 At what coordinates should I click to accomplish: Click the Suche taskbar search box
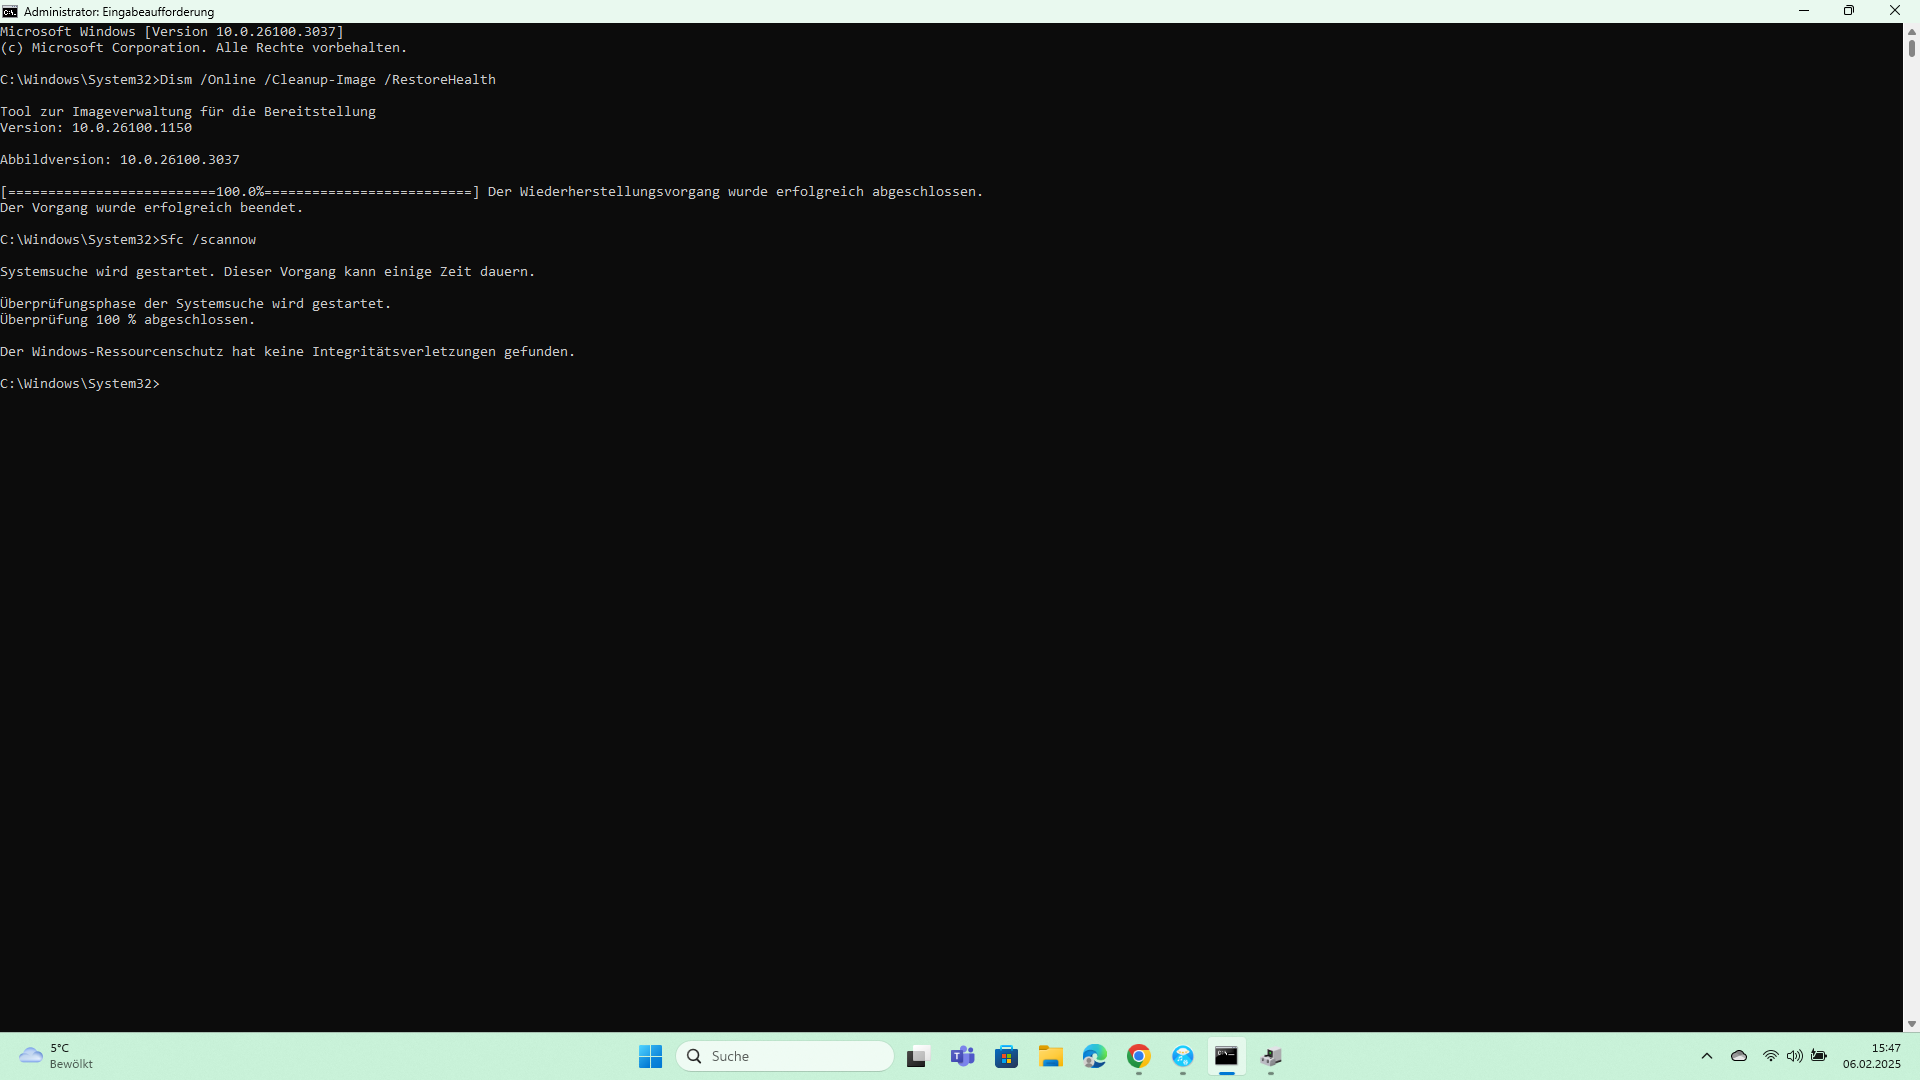click(x=785, y=1056)
